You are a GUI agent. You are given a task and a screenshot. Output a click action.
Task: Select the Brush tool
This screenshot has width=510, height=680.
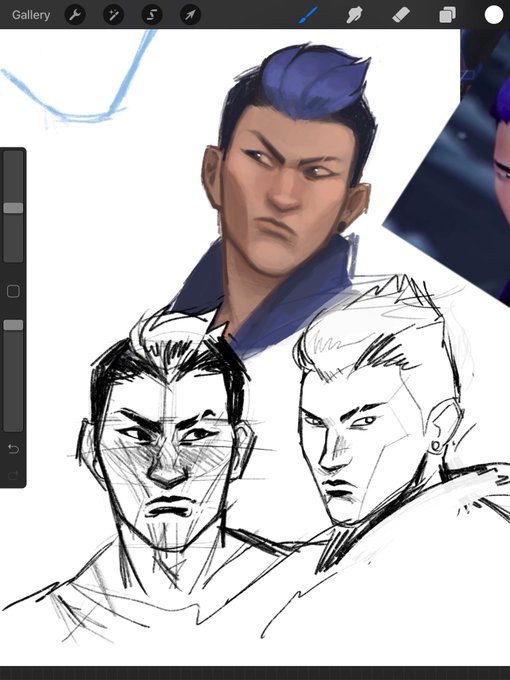[308, 15]
